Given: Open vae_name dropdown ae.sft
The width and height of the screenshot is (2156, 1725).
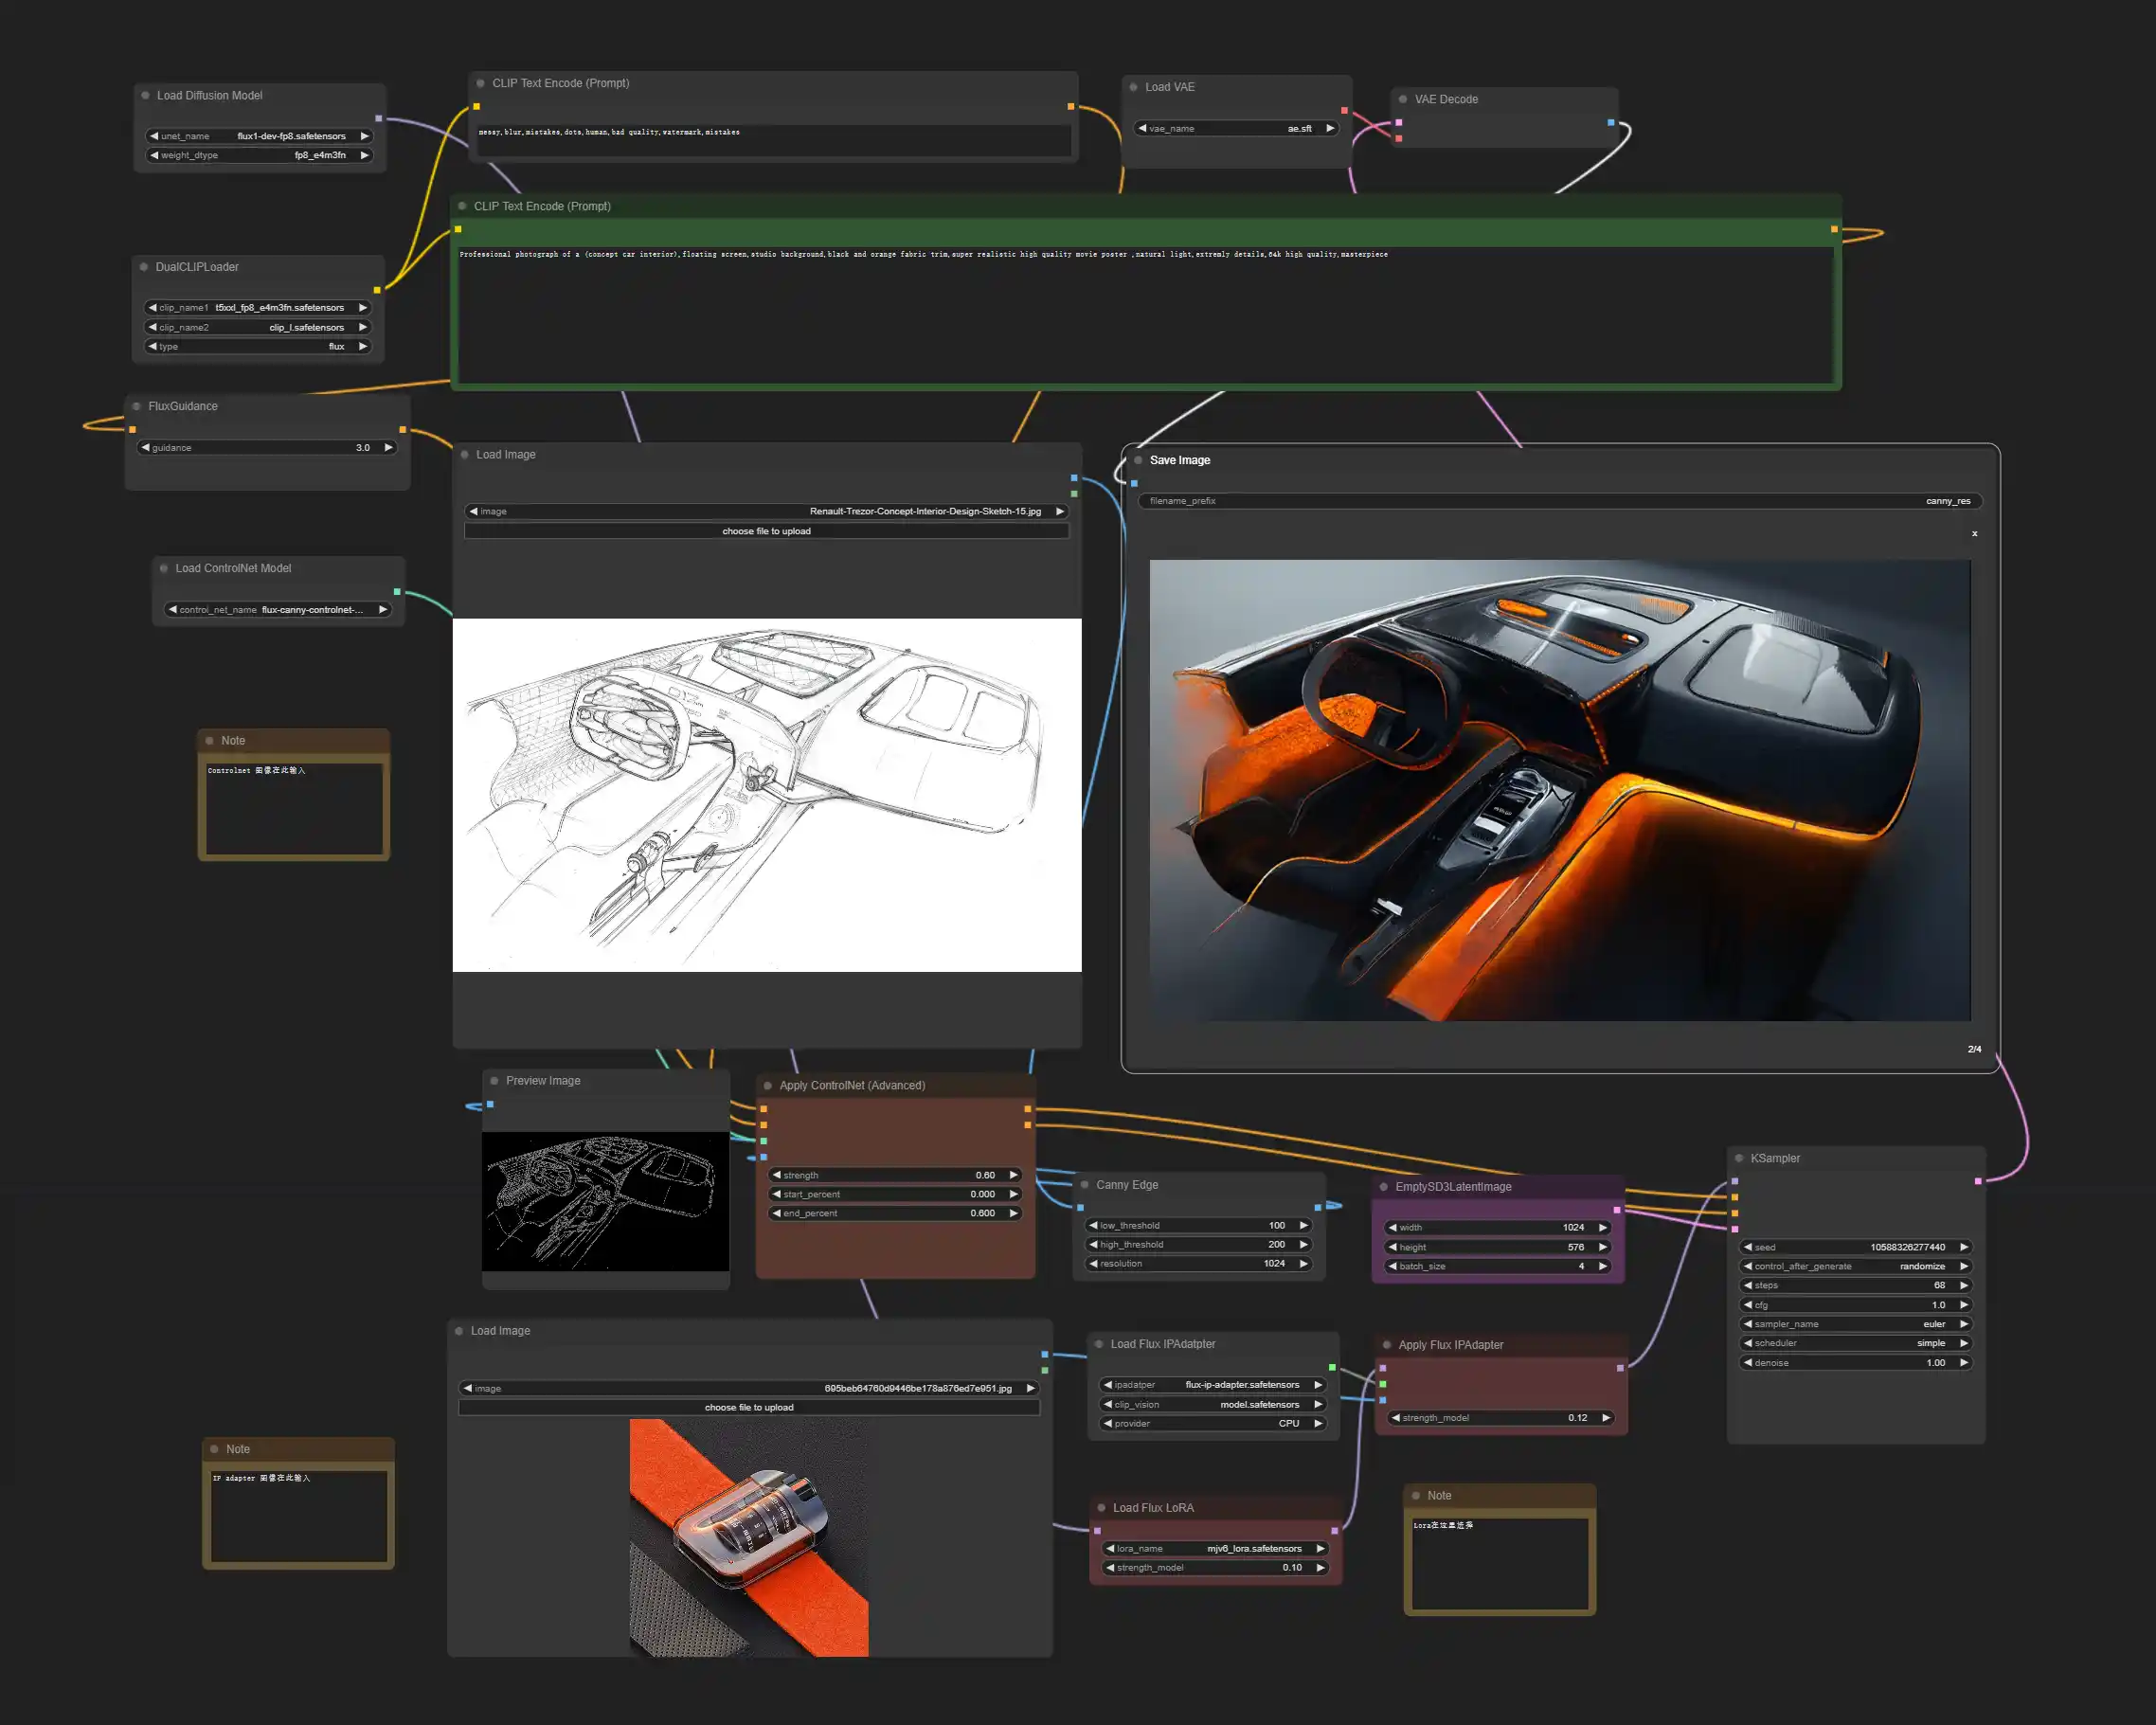Looking at the screenshot, I should coord(1236,128).
